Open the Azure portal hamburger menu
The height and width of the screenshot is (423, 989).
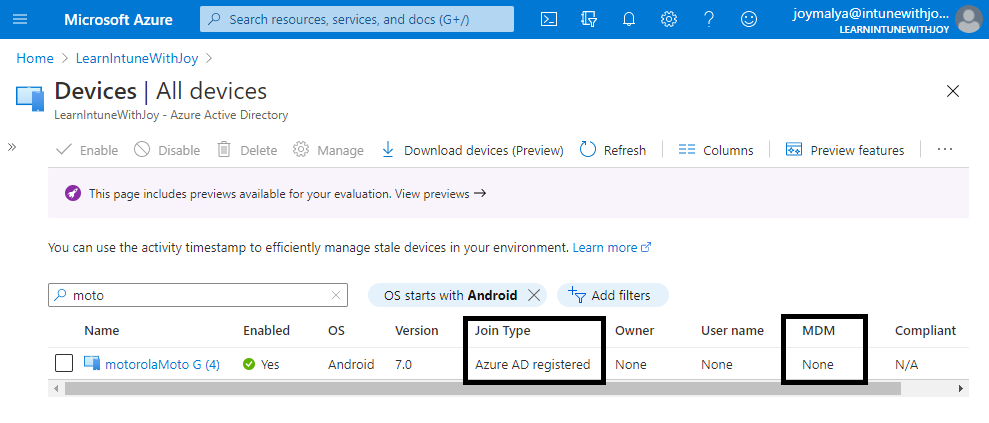coord(20,19)
